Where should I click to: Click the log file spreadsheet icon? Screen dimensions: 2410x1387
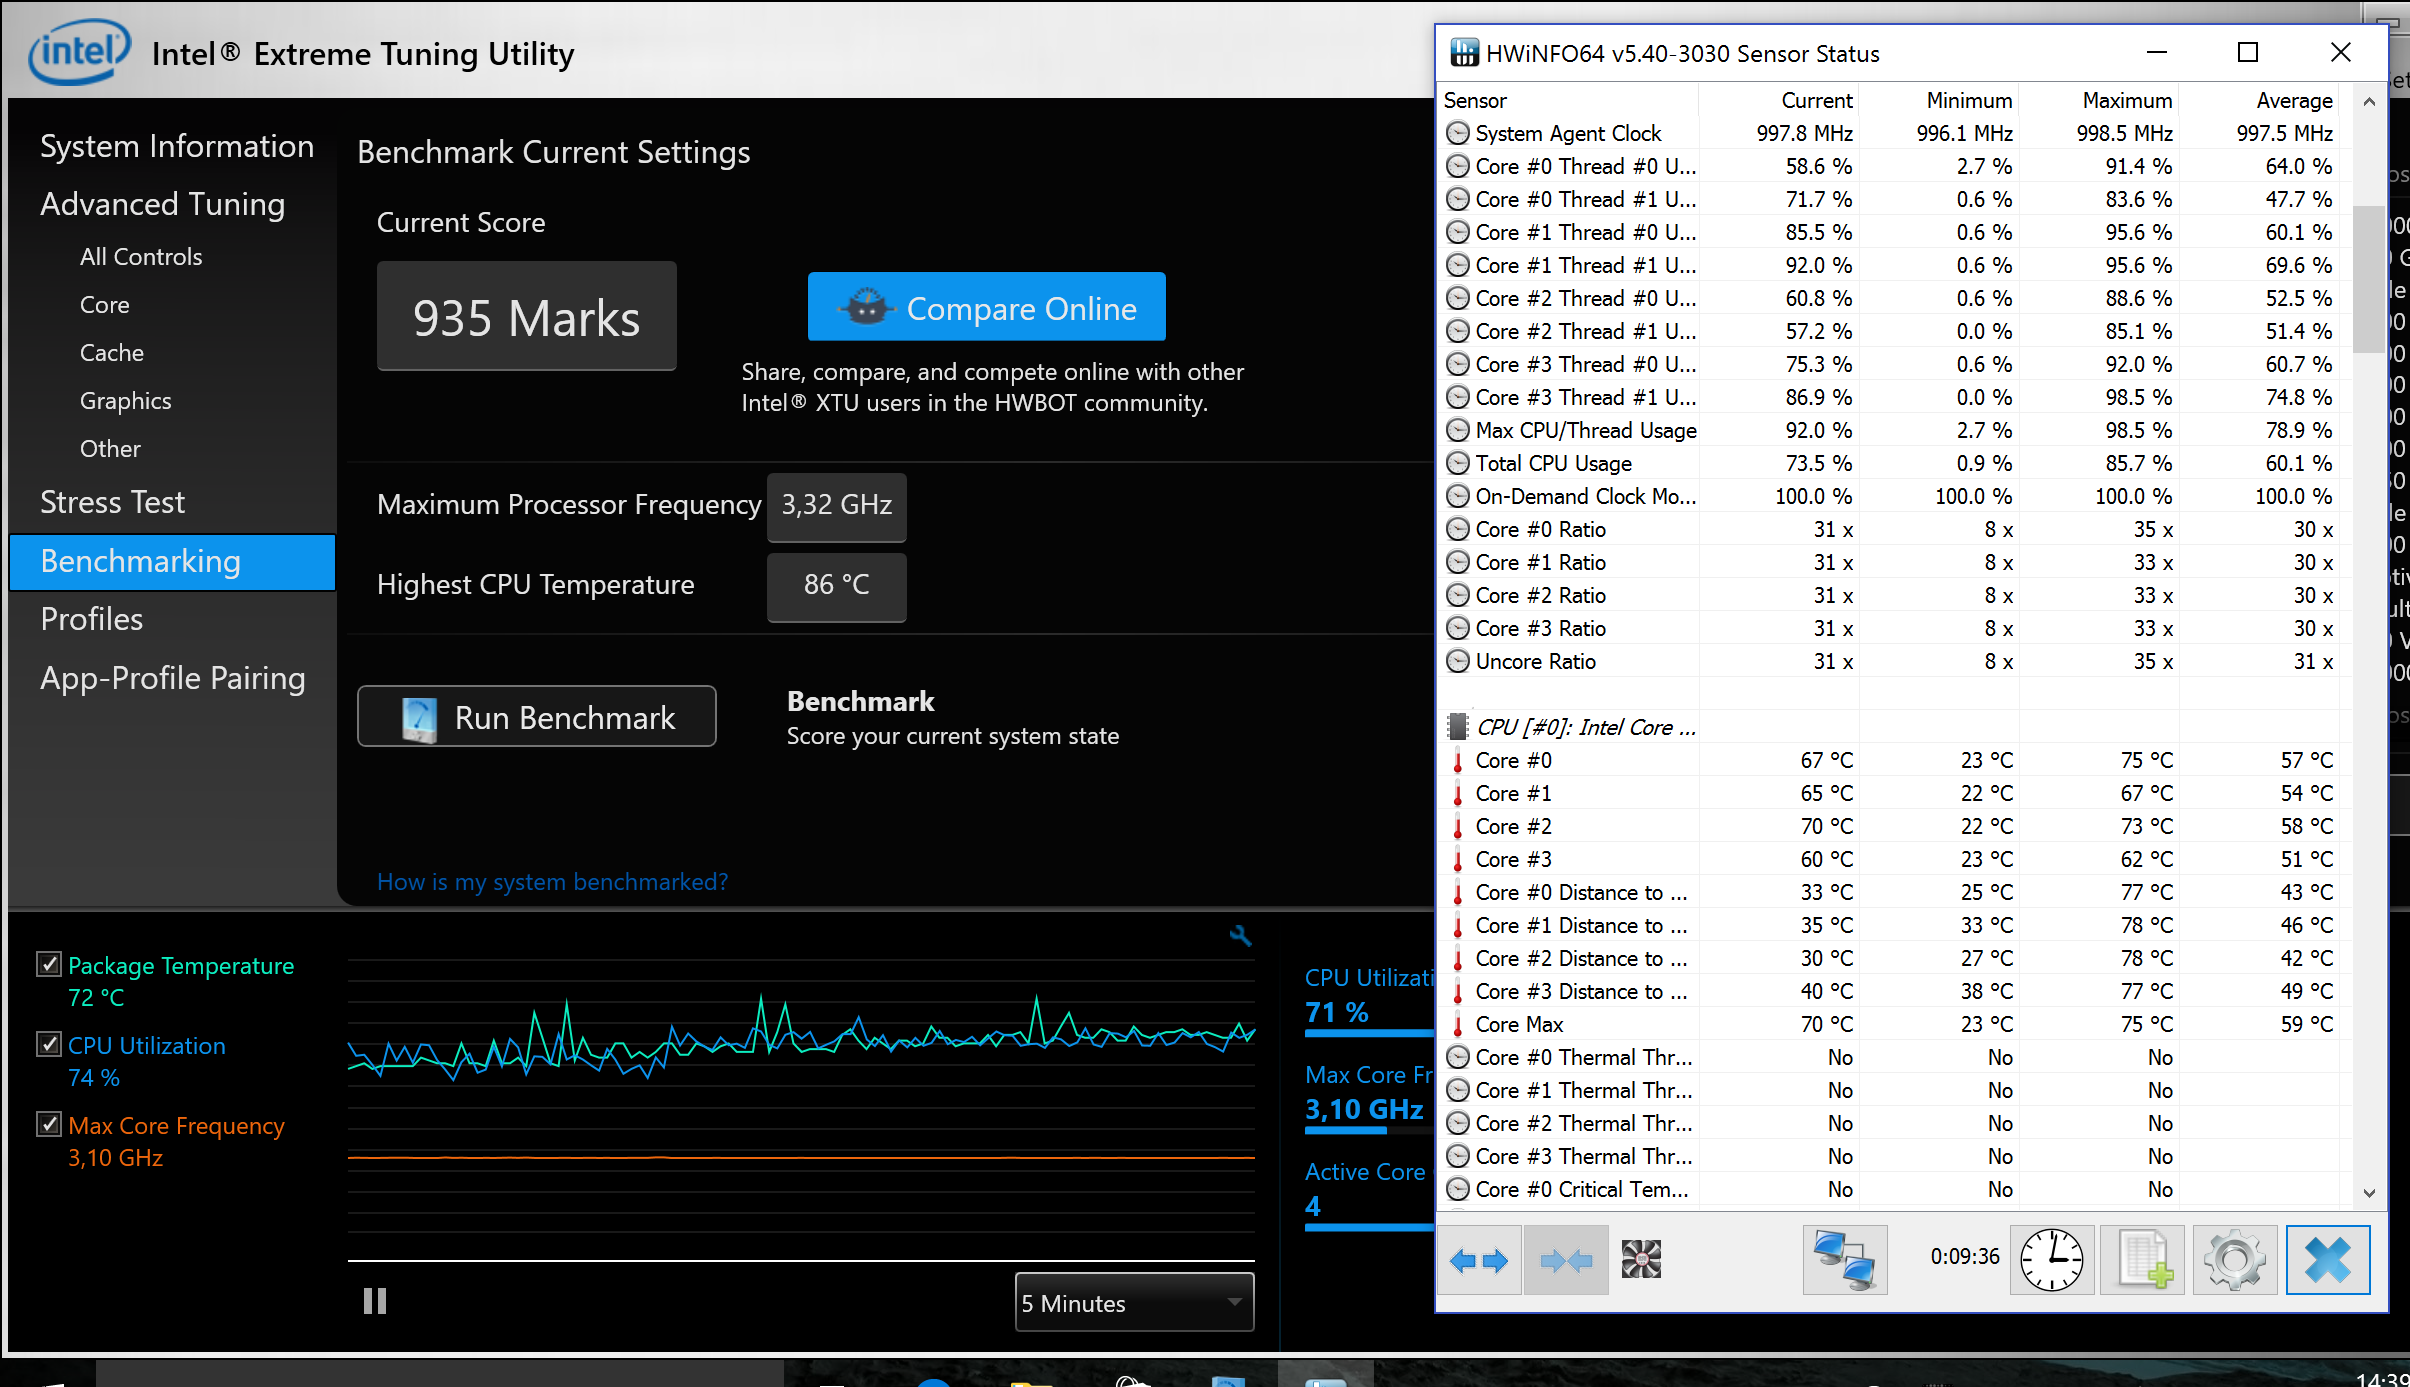tap(2142, 1260)
